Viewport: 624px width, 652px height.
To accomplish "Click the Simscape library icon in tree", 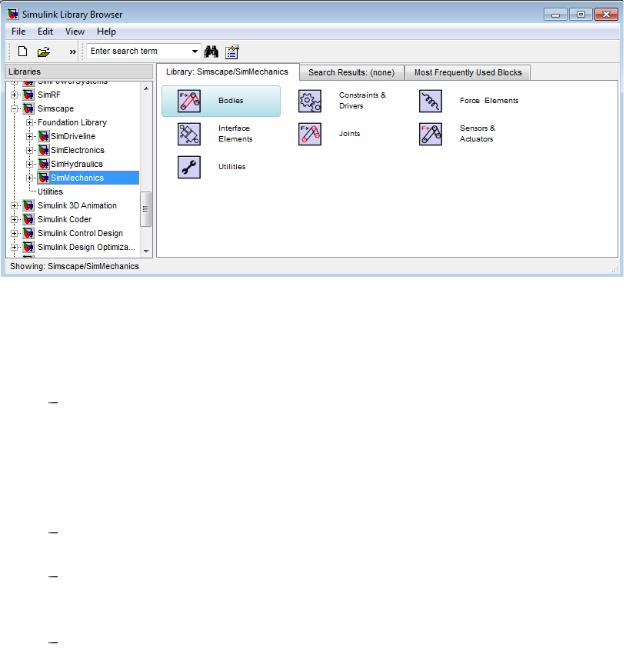I will [x=28, y=109].
